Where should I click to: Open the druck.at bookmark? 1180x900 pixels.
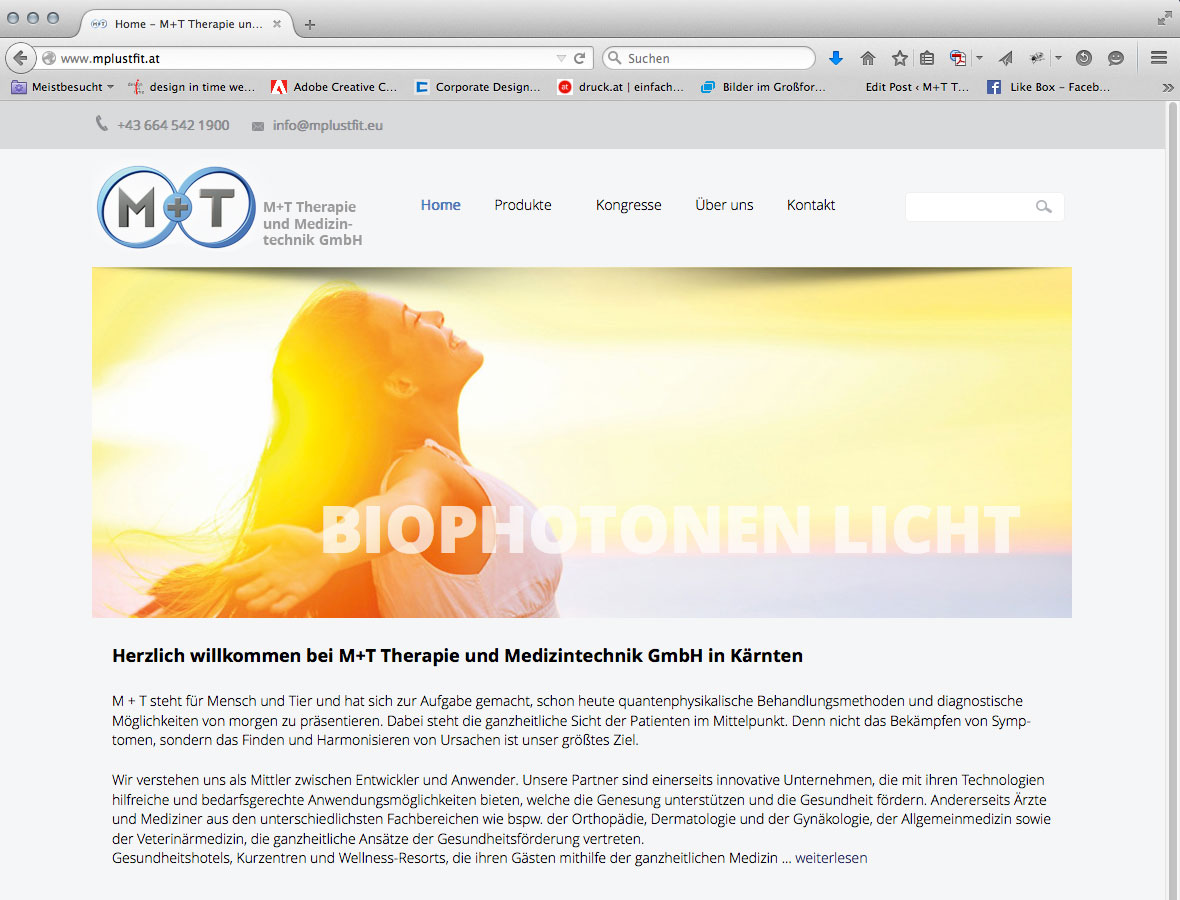tap(621, 87)
